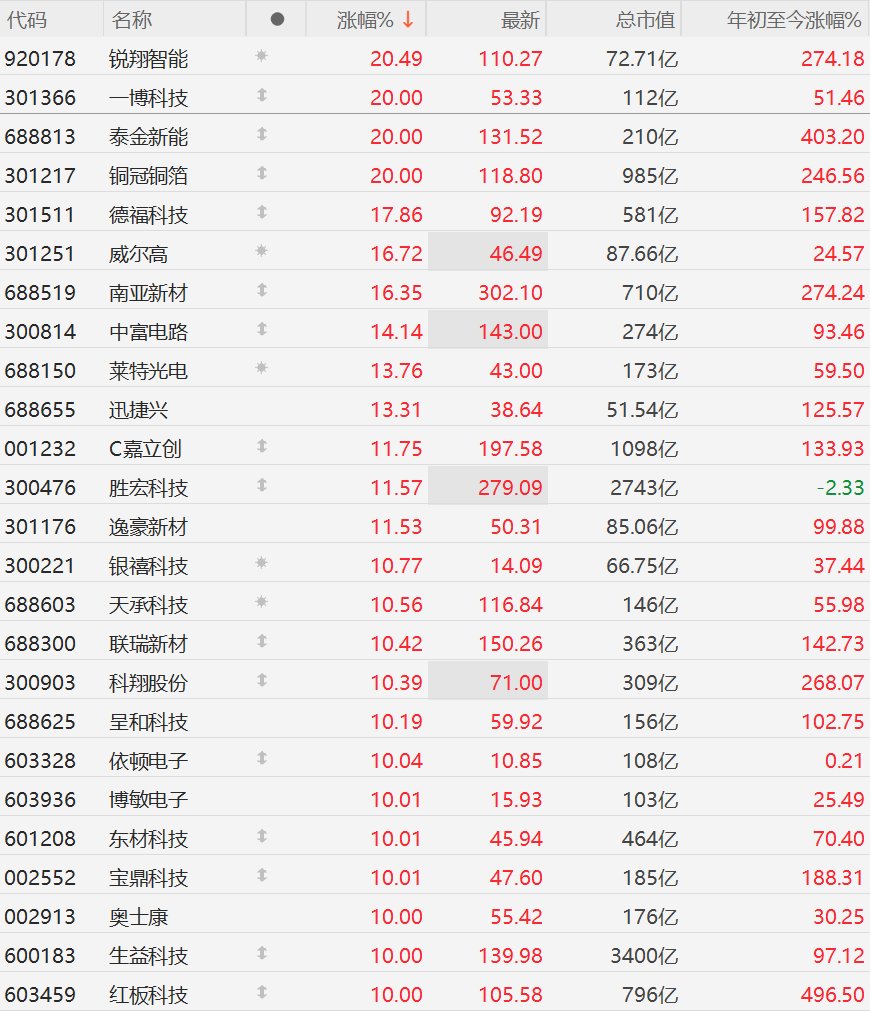Toggle the red sort arrow in 涨幅% header

(408, 20)
